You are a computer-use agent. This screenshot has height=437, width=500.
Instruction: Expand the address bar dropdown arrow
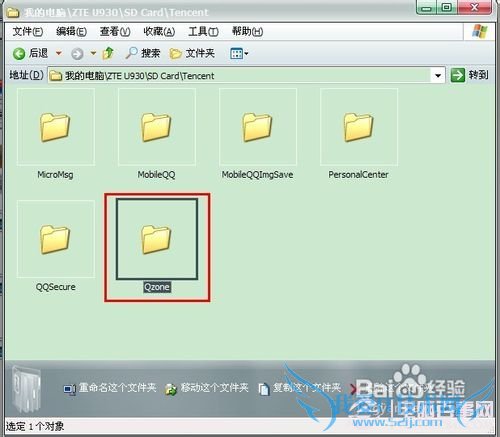(x=438, y=76)
